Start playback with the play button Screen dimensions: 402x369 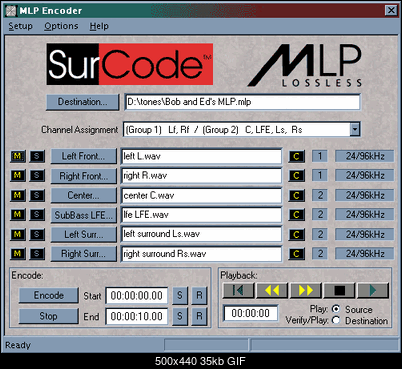[x=373, y=290]
